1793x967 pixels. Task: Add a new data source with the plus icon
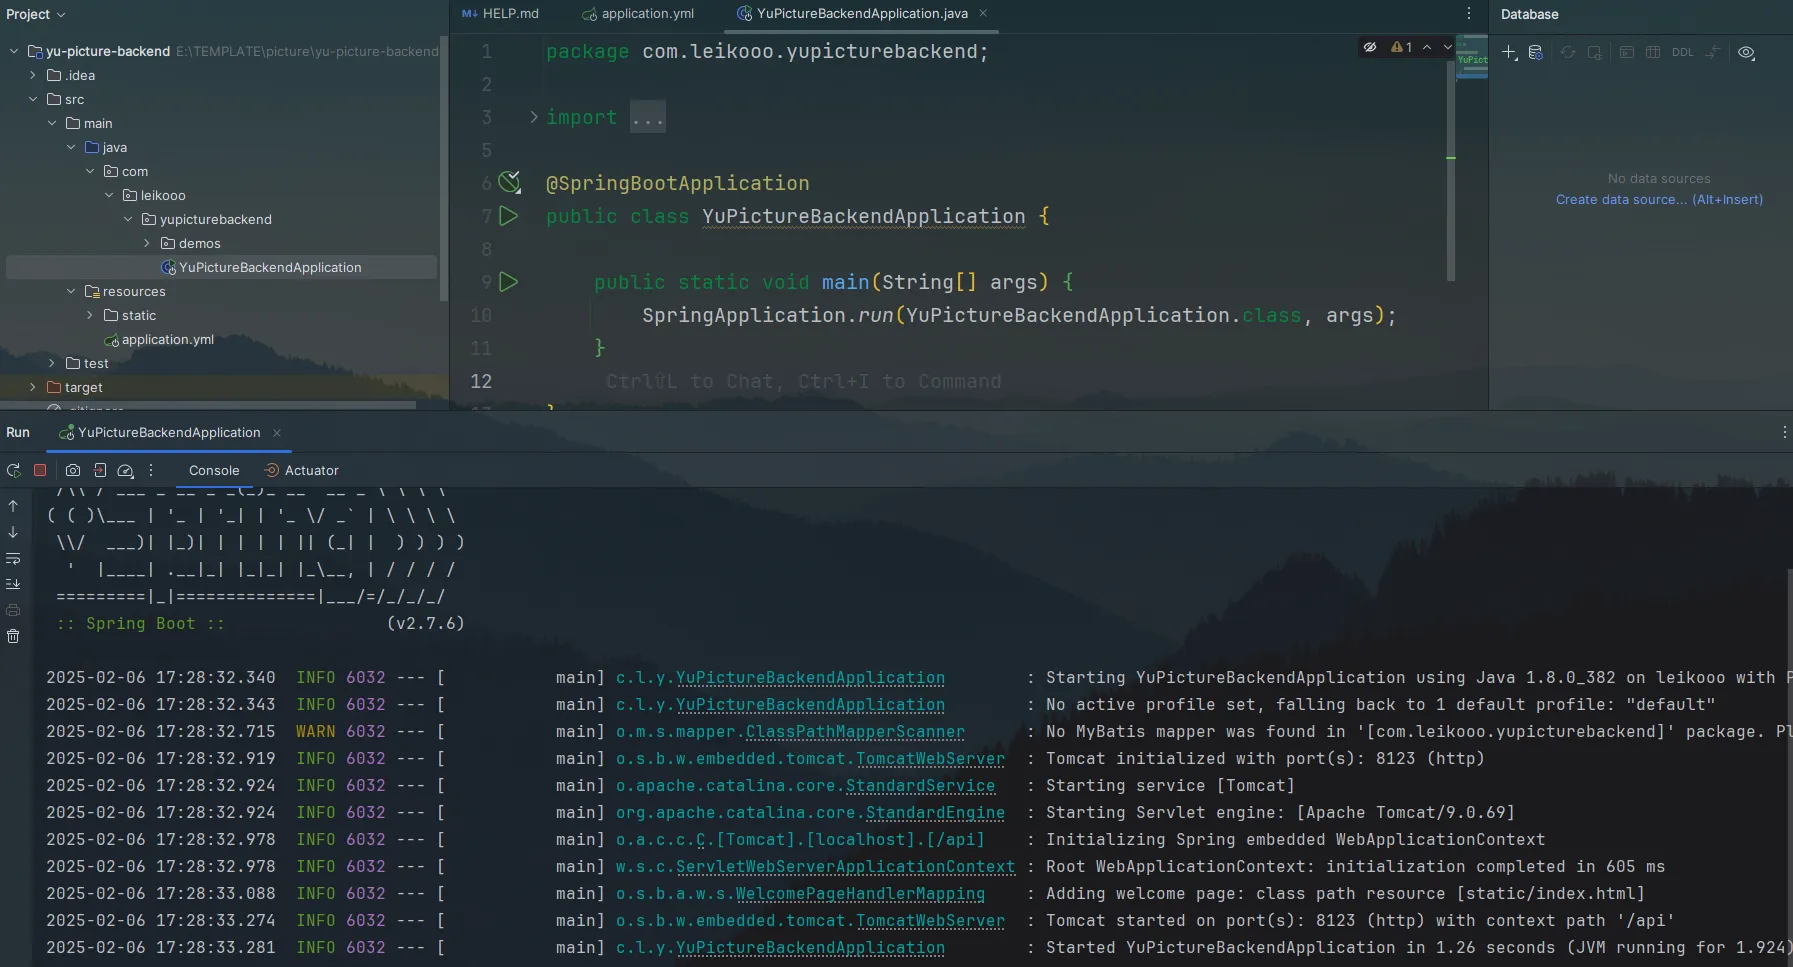[x=1509, y=53]
